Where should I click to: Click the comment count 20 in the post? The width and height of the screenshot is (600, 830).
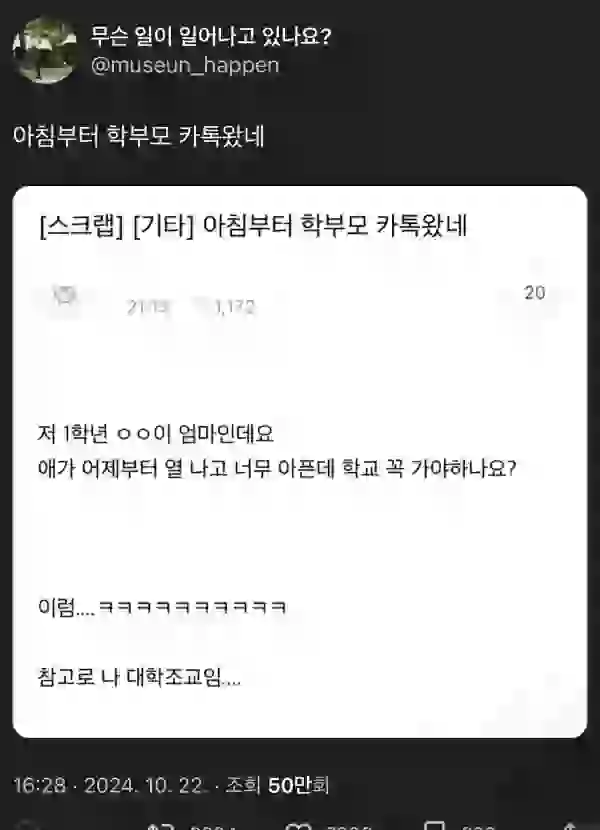pyautogui.click(x=534, y=293)
